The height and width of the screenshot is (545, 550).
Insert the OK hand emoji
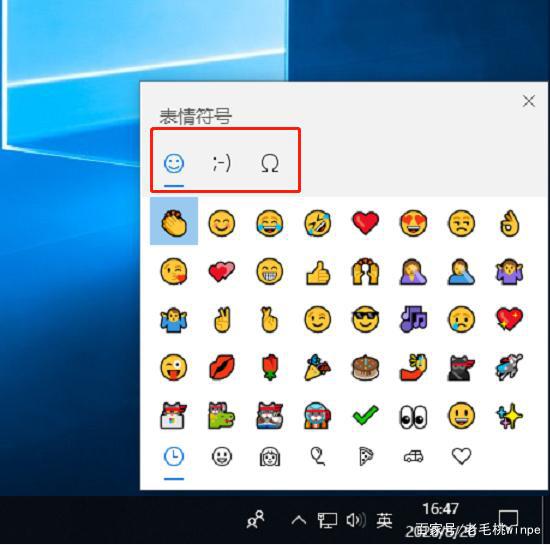[509, 223]
